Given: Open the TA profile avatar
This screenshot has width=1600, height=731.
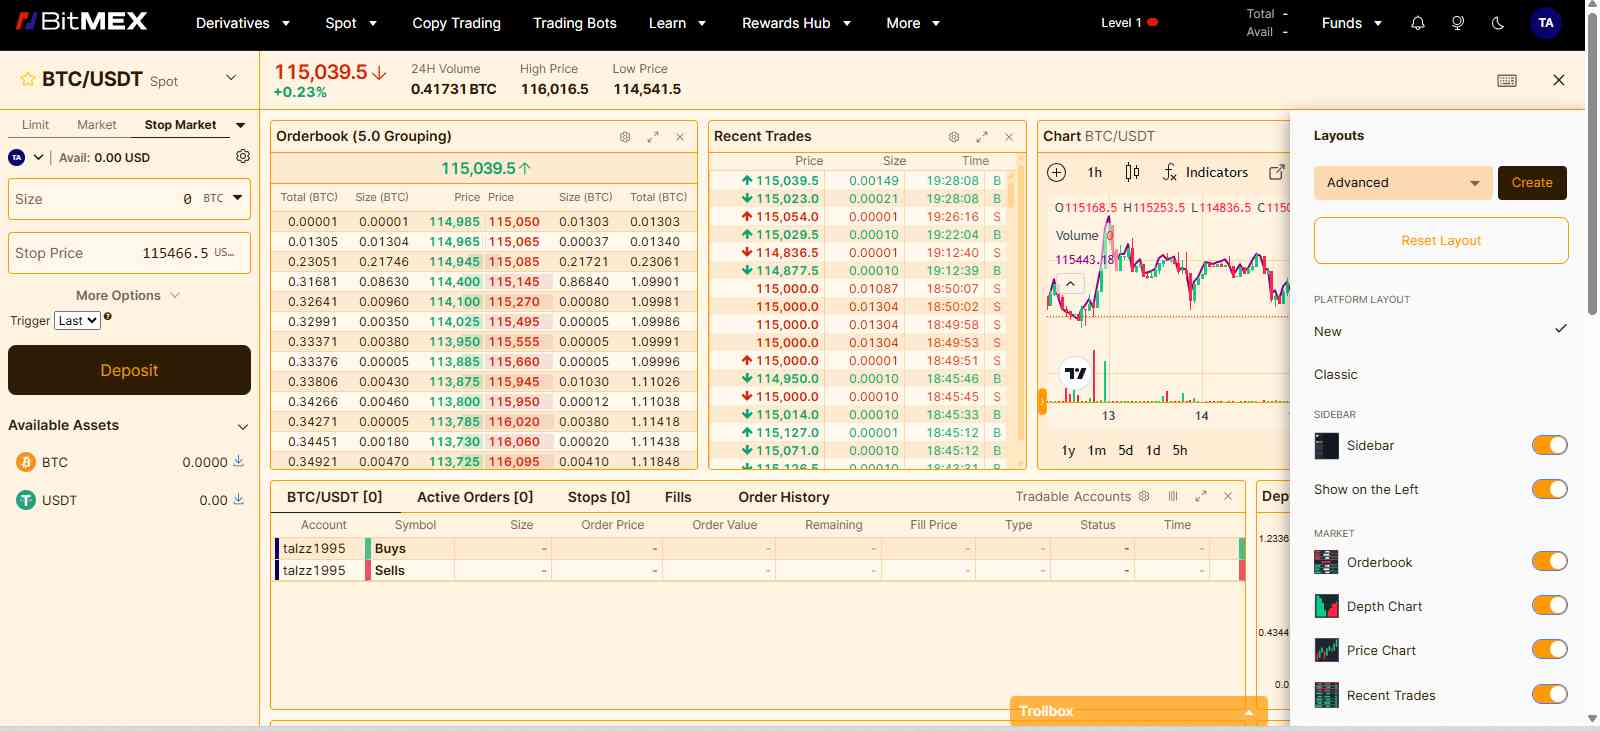Looking at the screenshot, I should pyautogui.click(x=1546, y=23).
